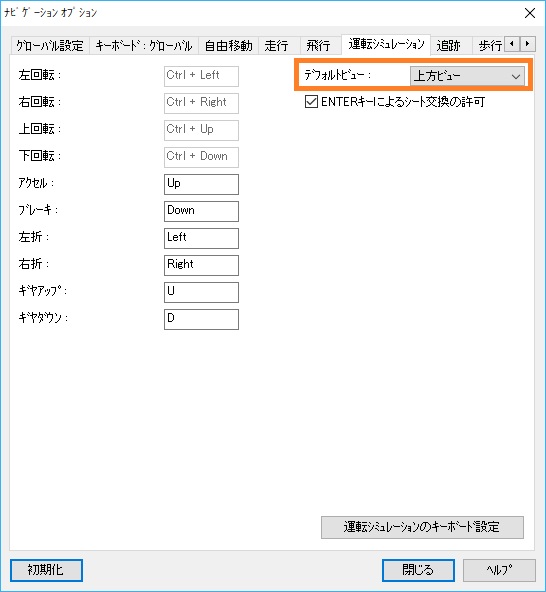Close the navigation options dialog with X
Screen dimensions: 546x592
(530, 13)
